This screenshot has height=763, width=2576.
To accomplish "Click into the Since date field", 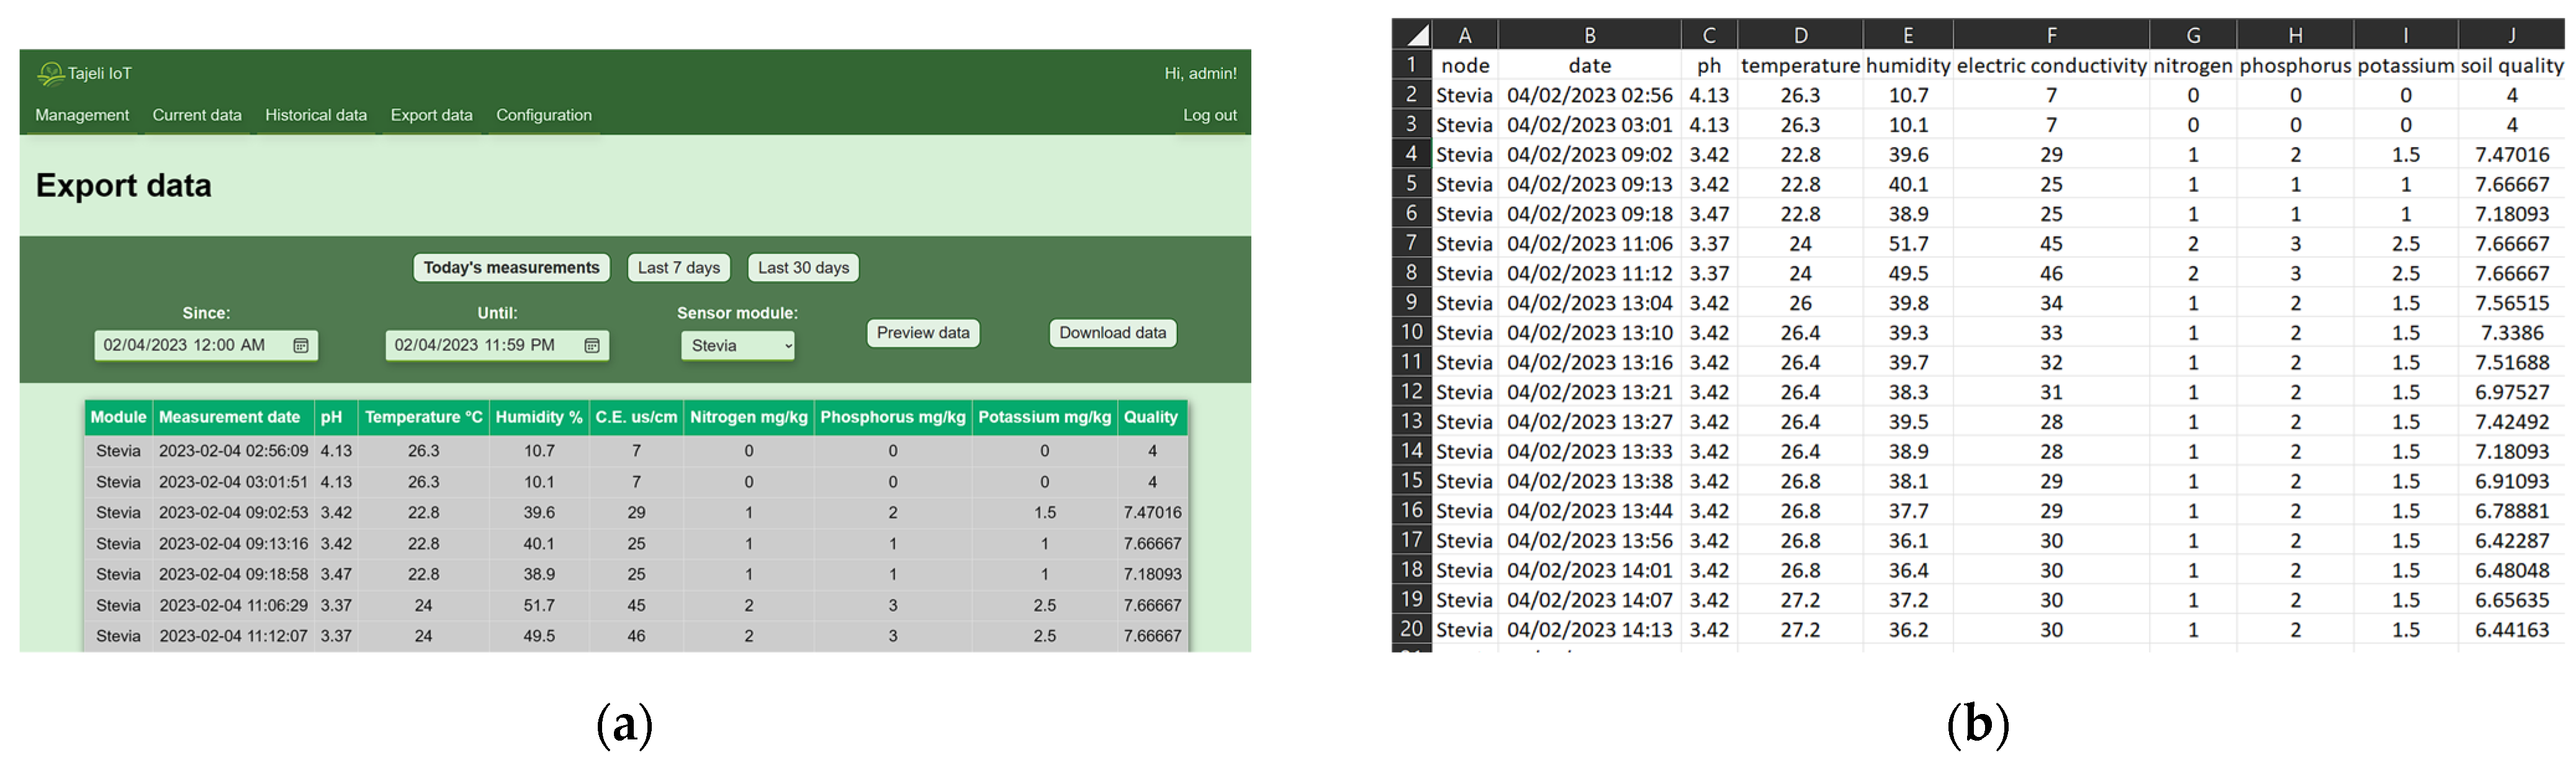I will pyautogui.click(x=184, y=345).
